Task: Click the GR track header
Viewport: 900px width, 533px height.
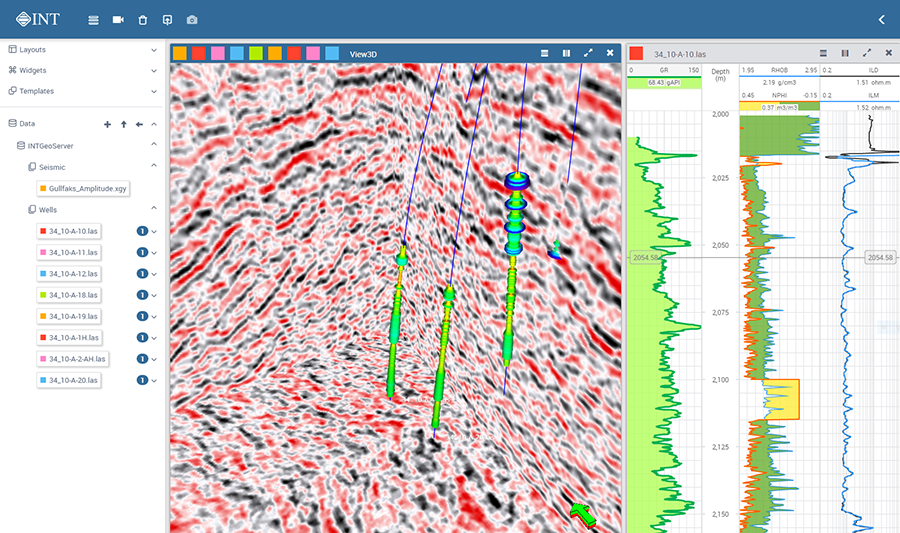Action: [664, 70]
